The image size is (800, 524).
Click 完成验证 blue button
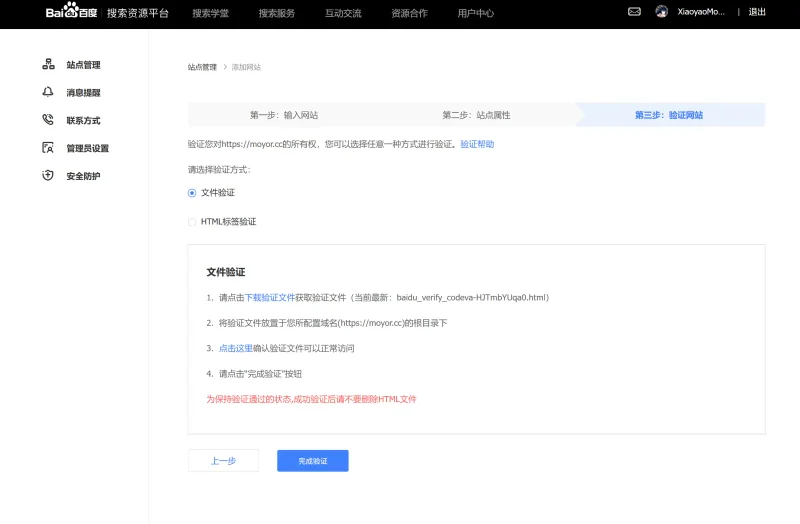click(313, 461)
